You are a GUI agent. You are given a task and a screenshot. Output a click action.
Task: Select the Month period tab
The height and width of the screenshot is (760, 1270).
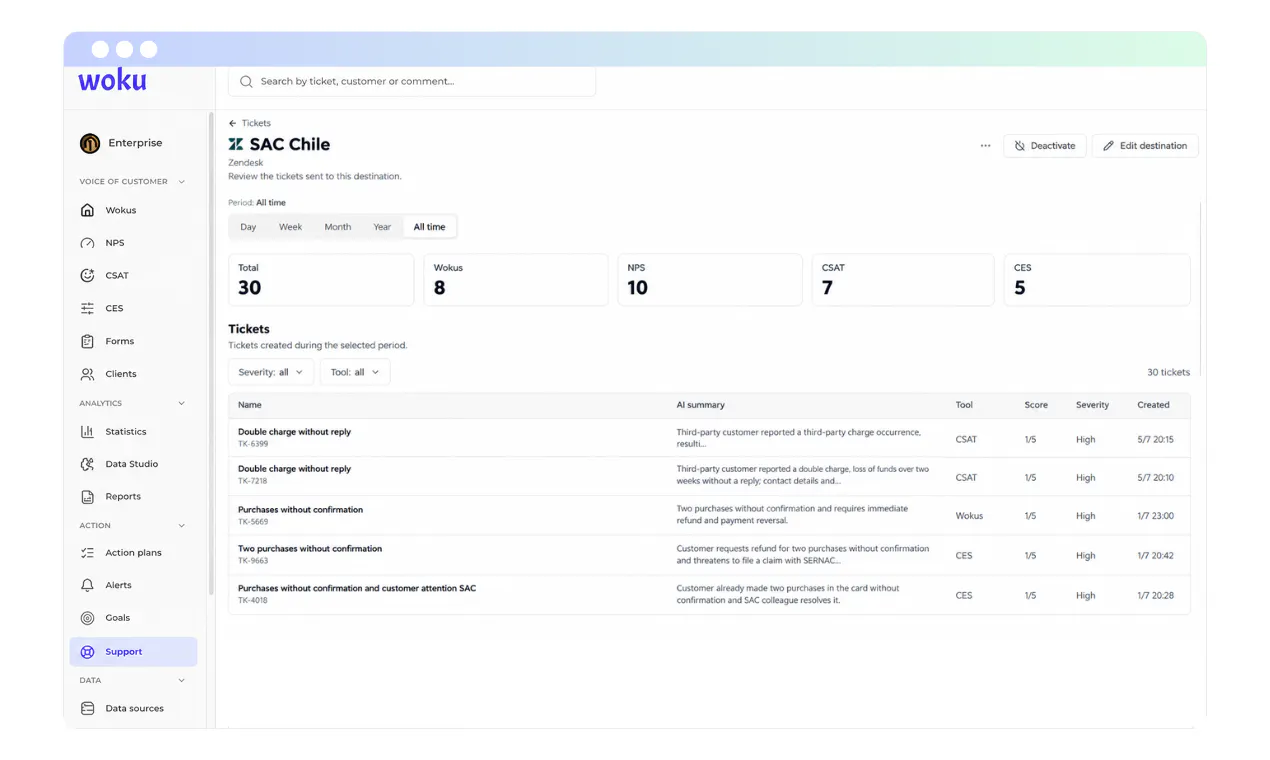[x=338, y=227]
